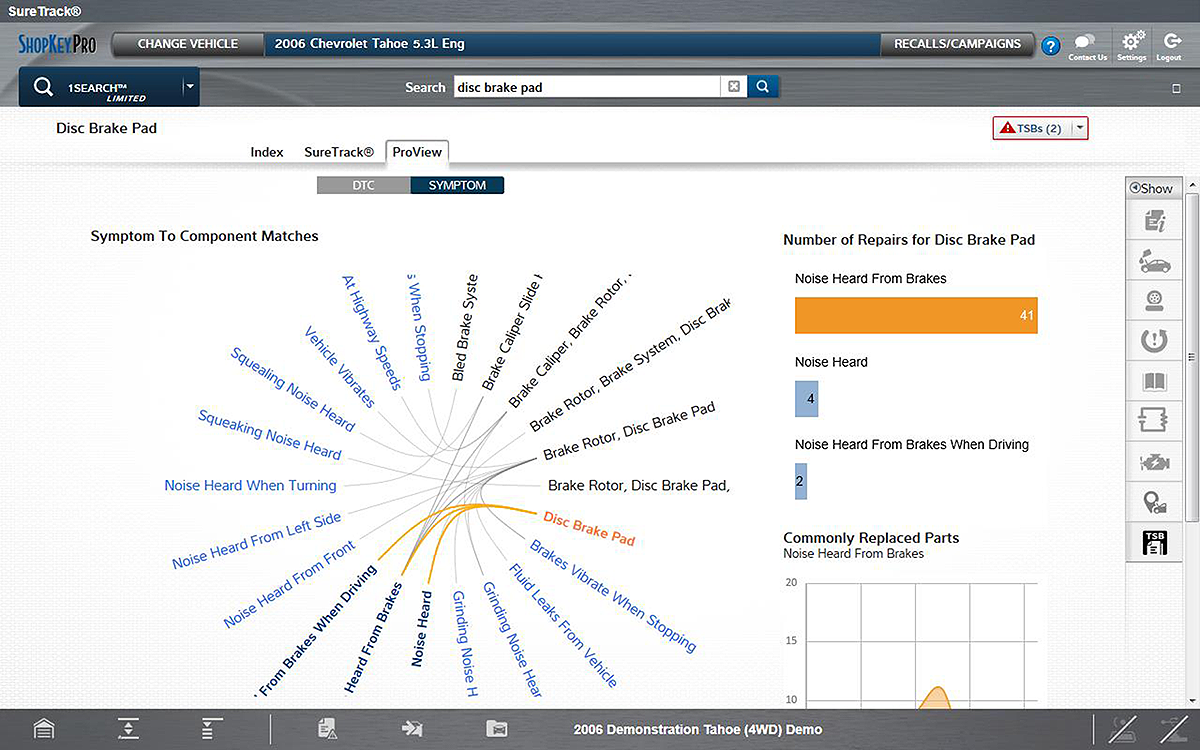The image size is (1200, 750).
Task: Open the SureTrack tab
Action: click(338, 152)
